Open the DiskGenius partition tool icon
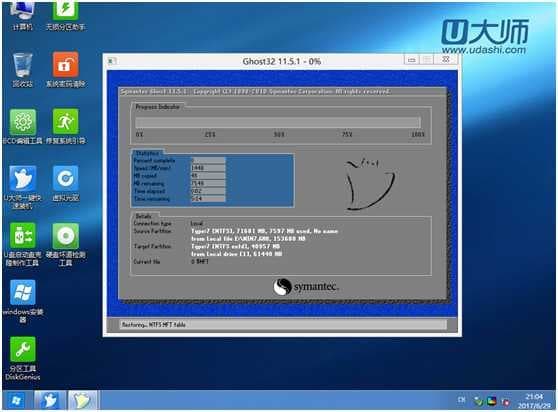 [x=23, y=359]
